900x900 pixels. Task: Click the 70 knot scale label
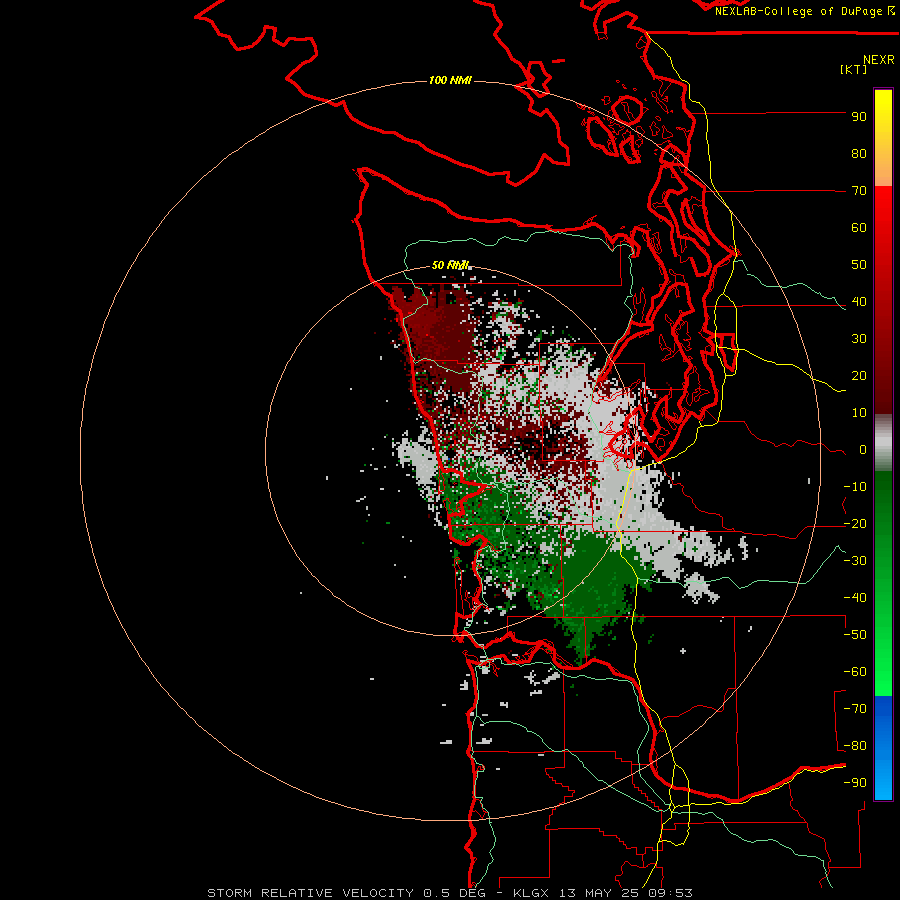(x=859, y=191)
